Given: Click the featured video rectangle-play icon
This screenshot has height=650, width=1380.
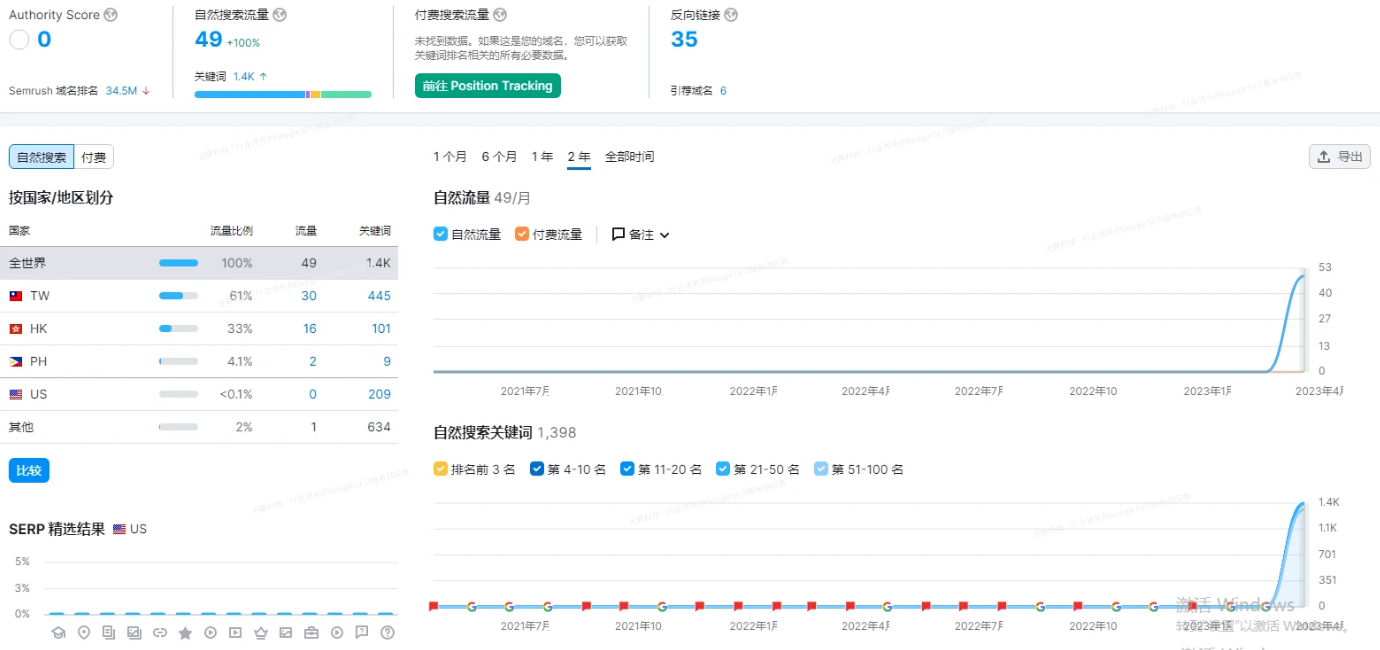Looking at the screenshot, I should [x=236, y=632].
